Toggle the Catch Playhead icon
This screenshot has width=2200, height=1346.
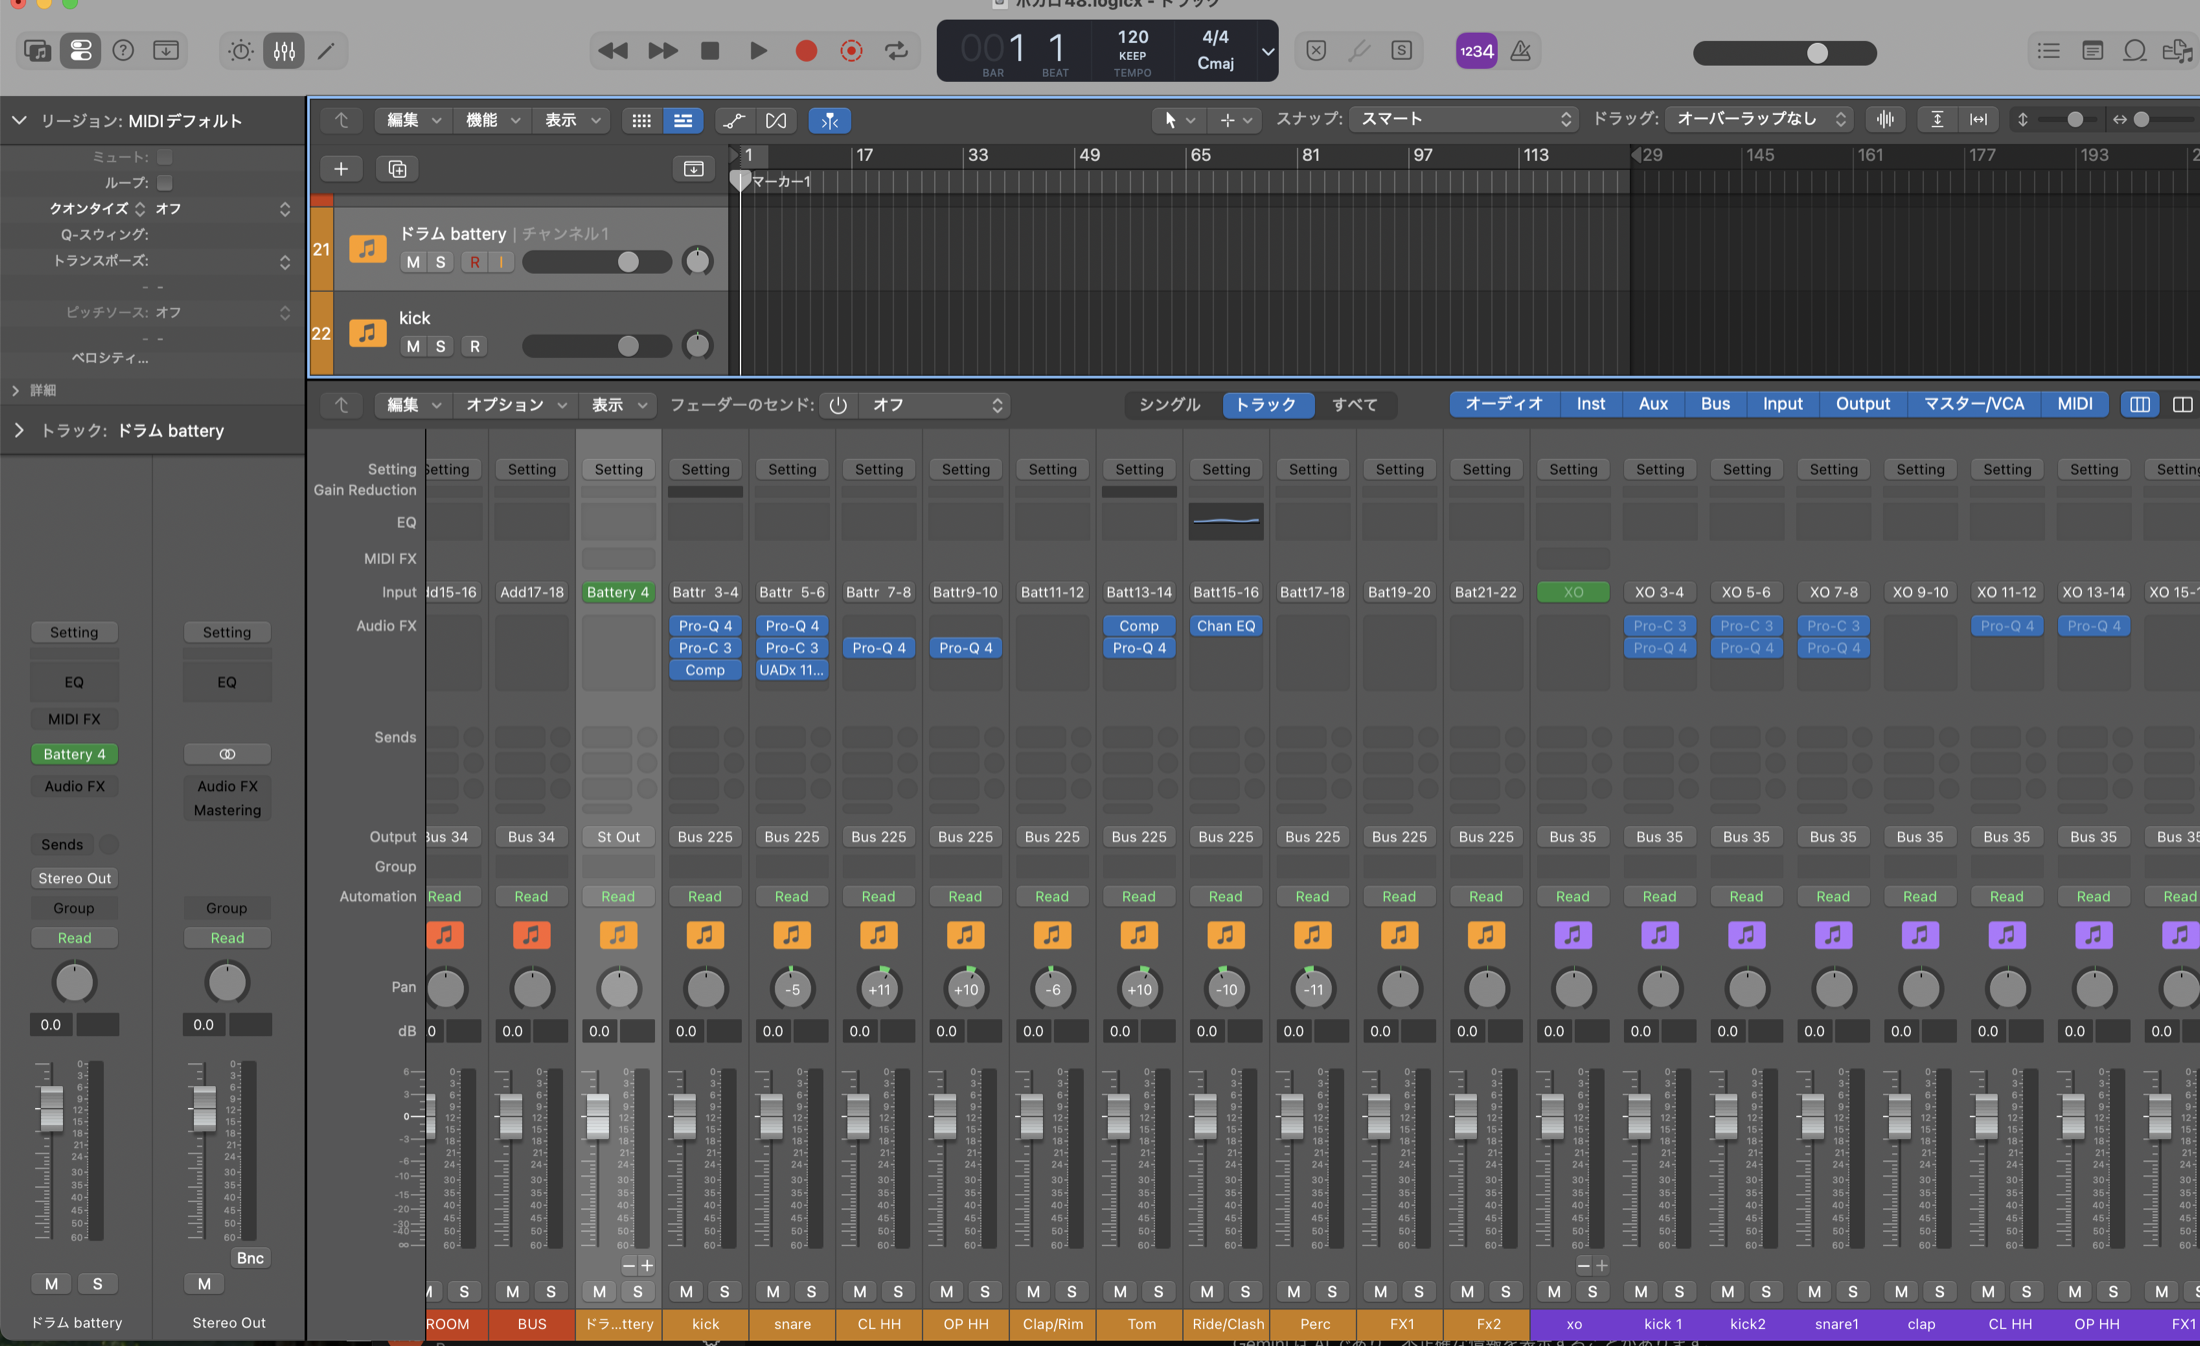[x=829, y=120]
